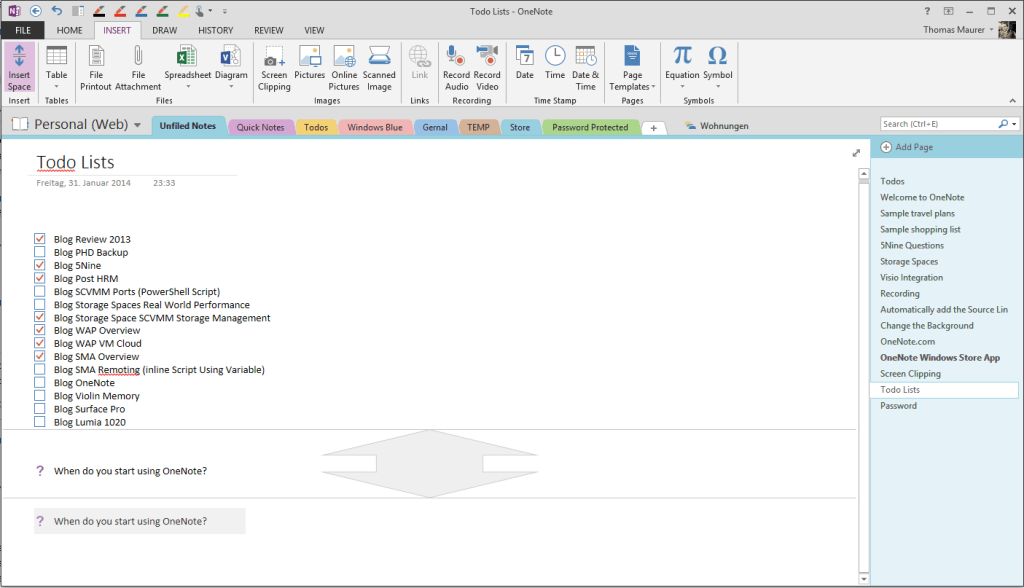
Task: Click the Record Video button
Action: pyautogui.click(x=487, y=68)
